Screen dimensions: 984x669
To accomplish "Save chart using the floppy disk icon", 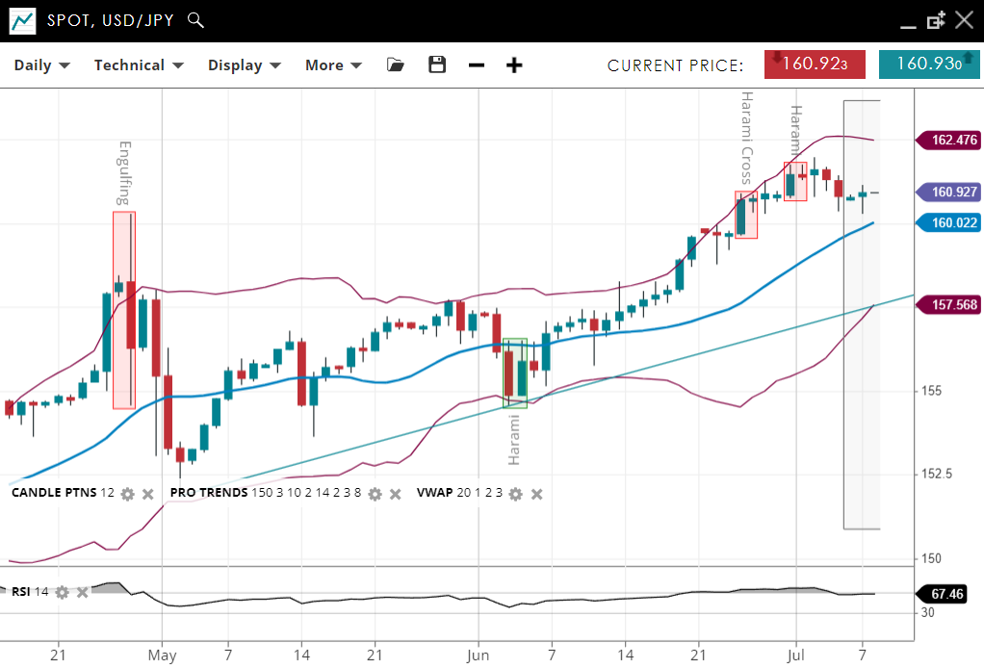I will click(x=437, y=65).
